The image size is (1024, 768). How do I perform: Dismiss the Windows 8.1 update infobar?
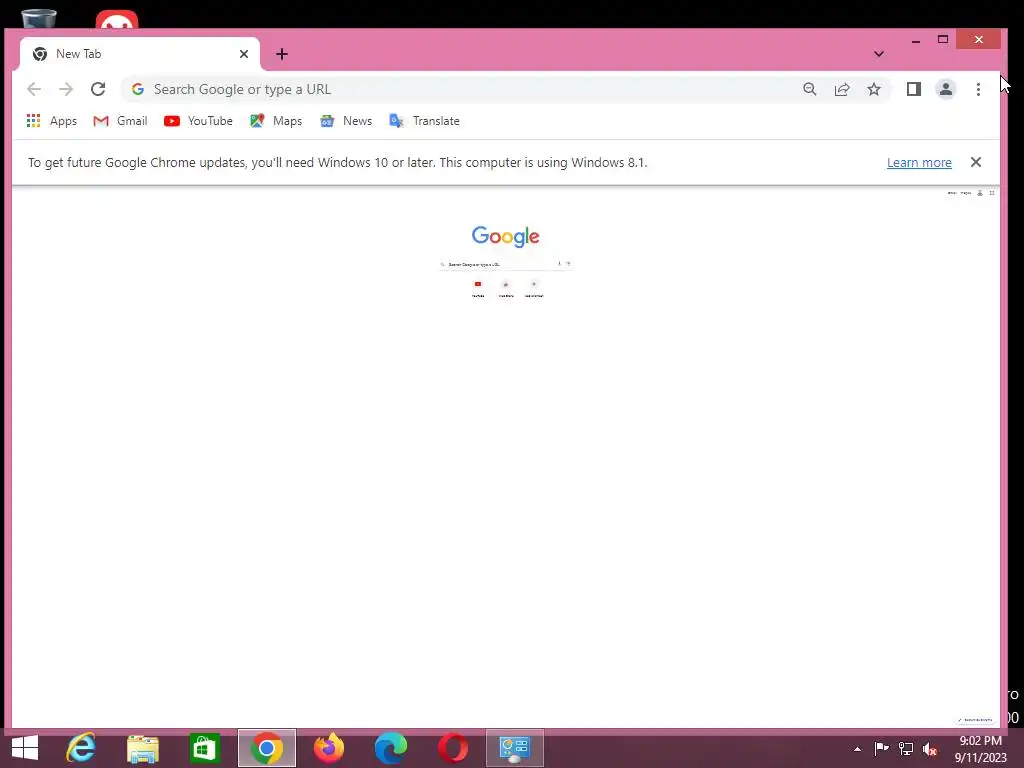coord(976,162)
